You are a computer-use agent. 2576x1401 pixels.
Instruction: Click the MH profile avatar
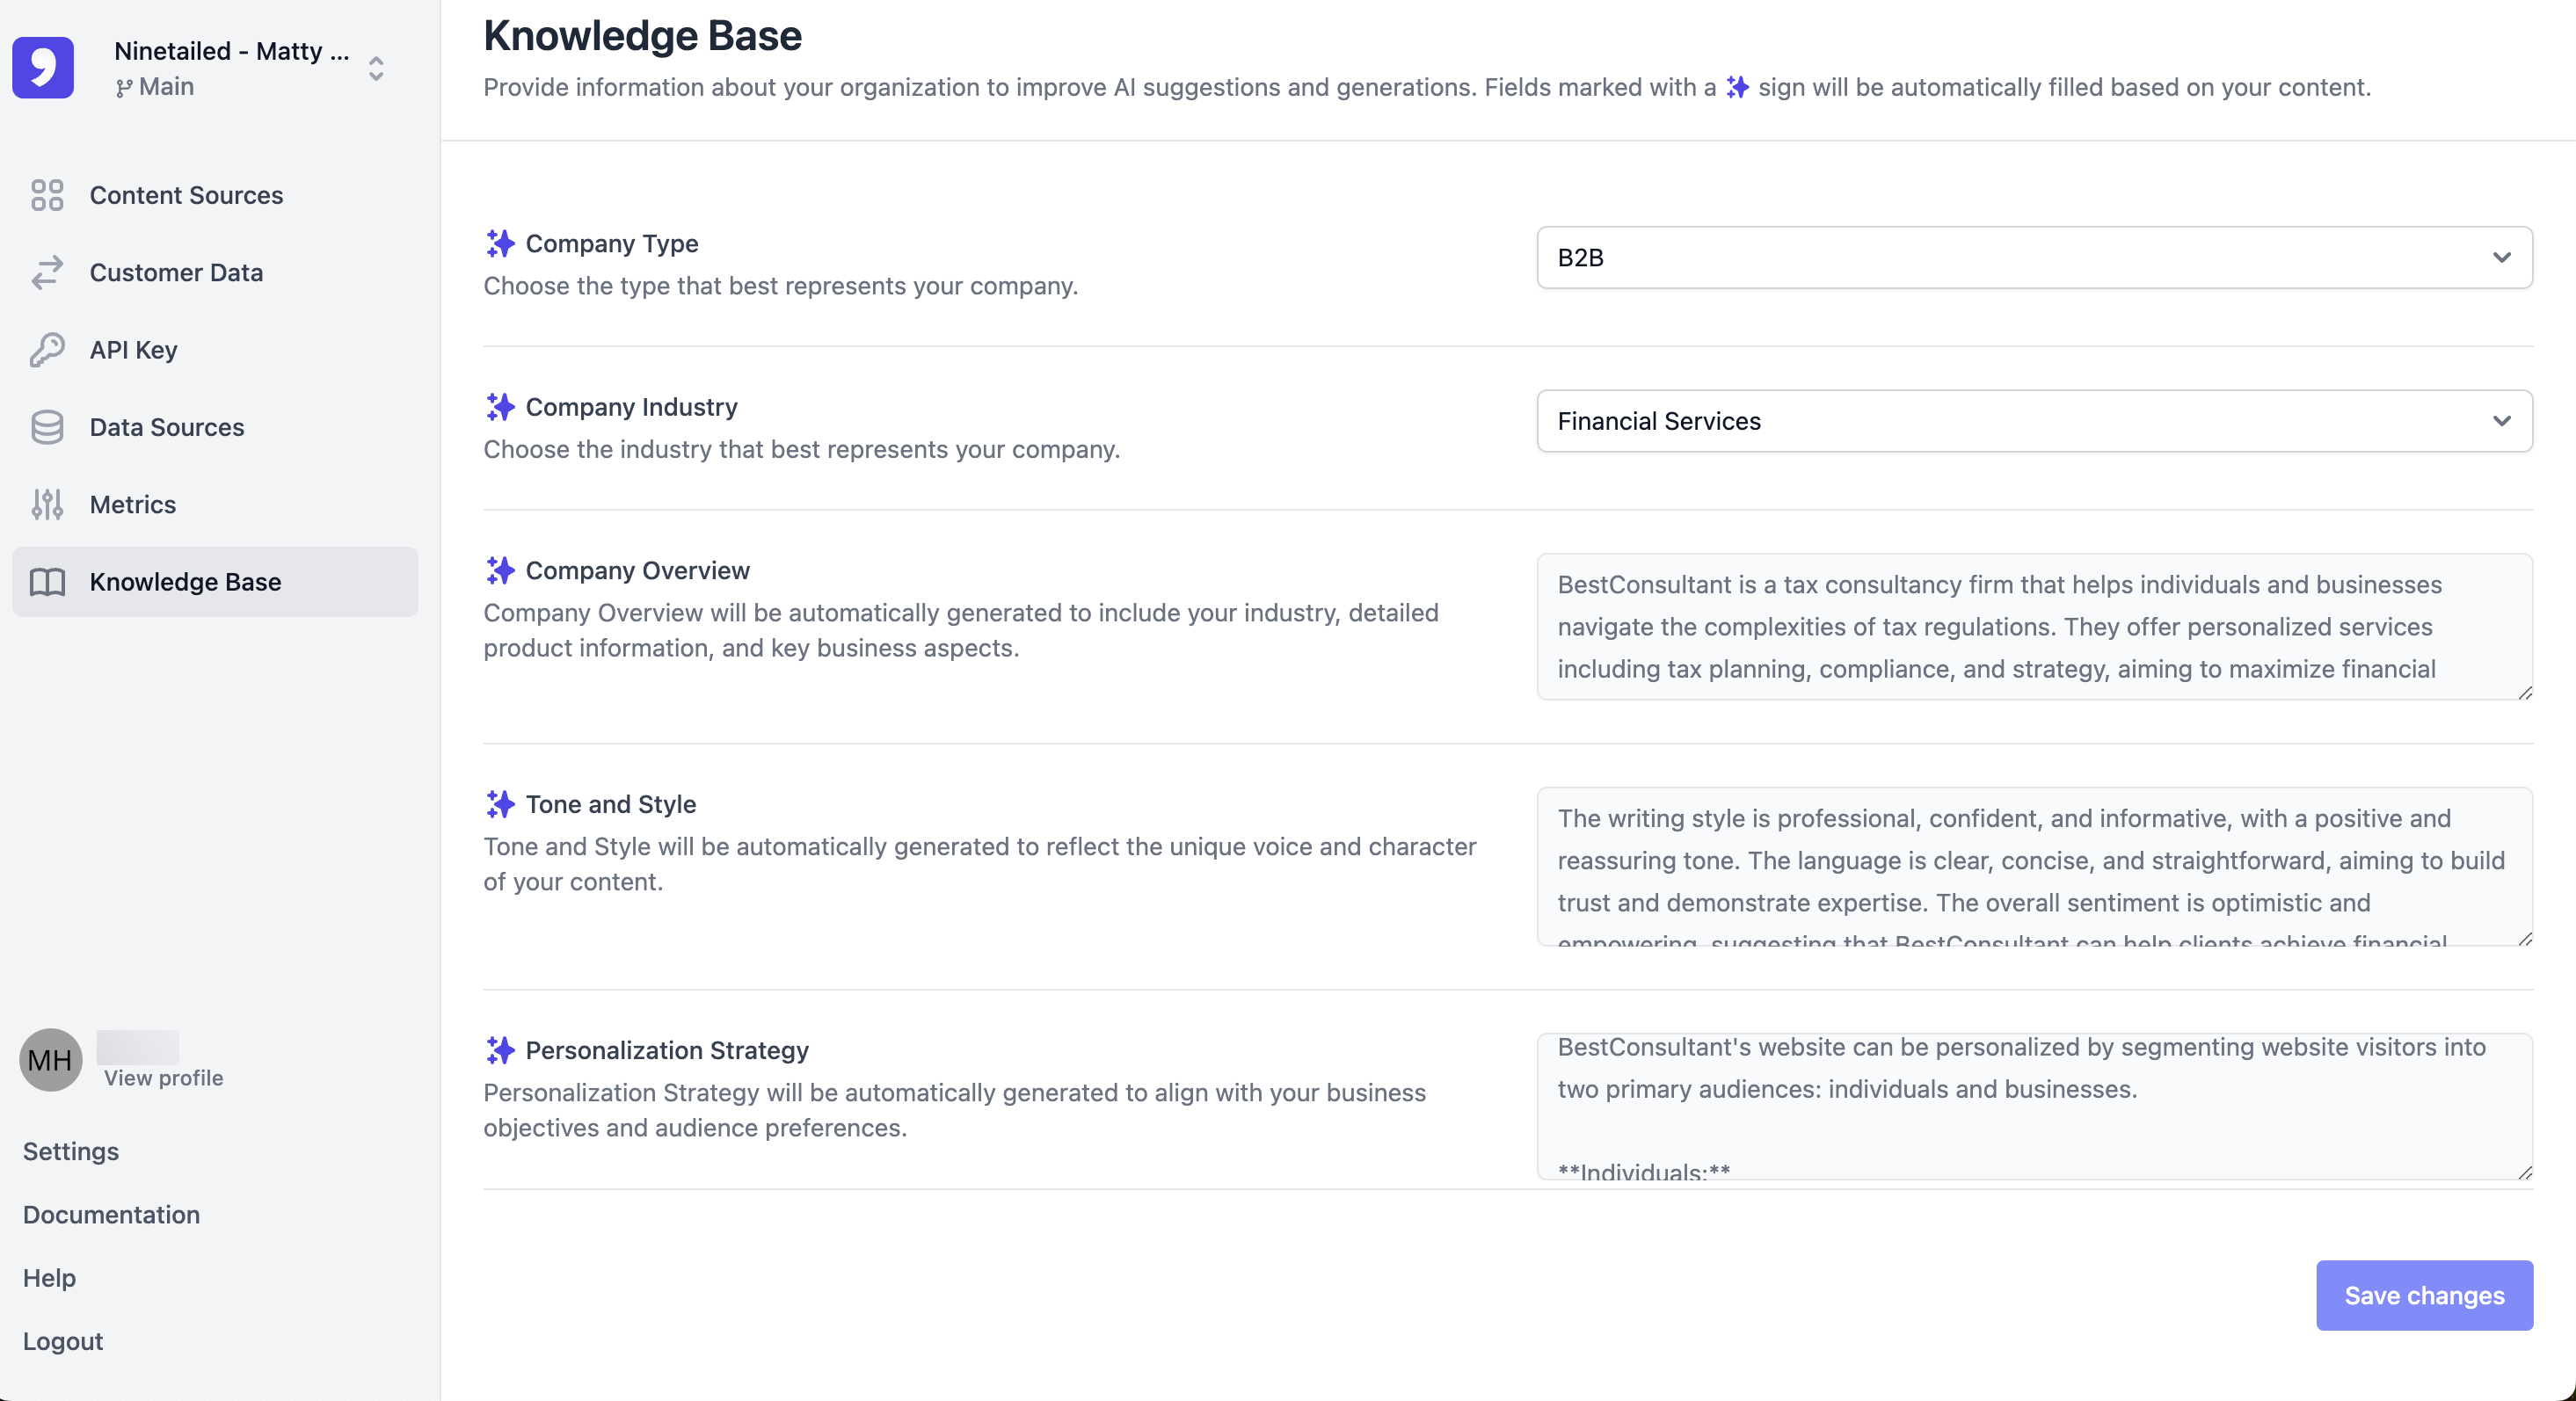coord(50,1060)
